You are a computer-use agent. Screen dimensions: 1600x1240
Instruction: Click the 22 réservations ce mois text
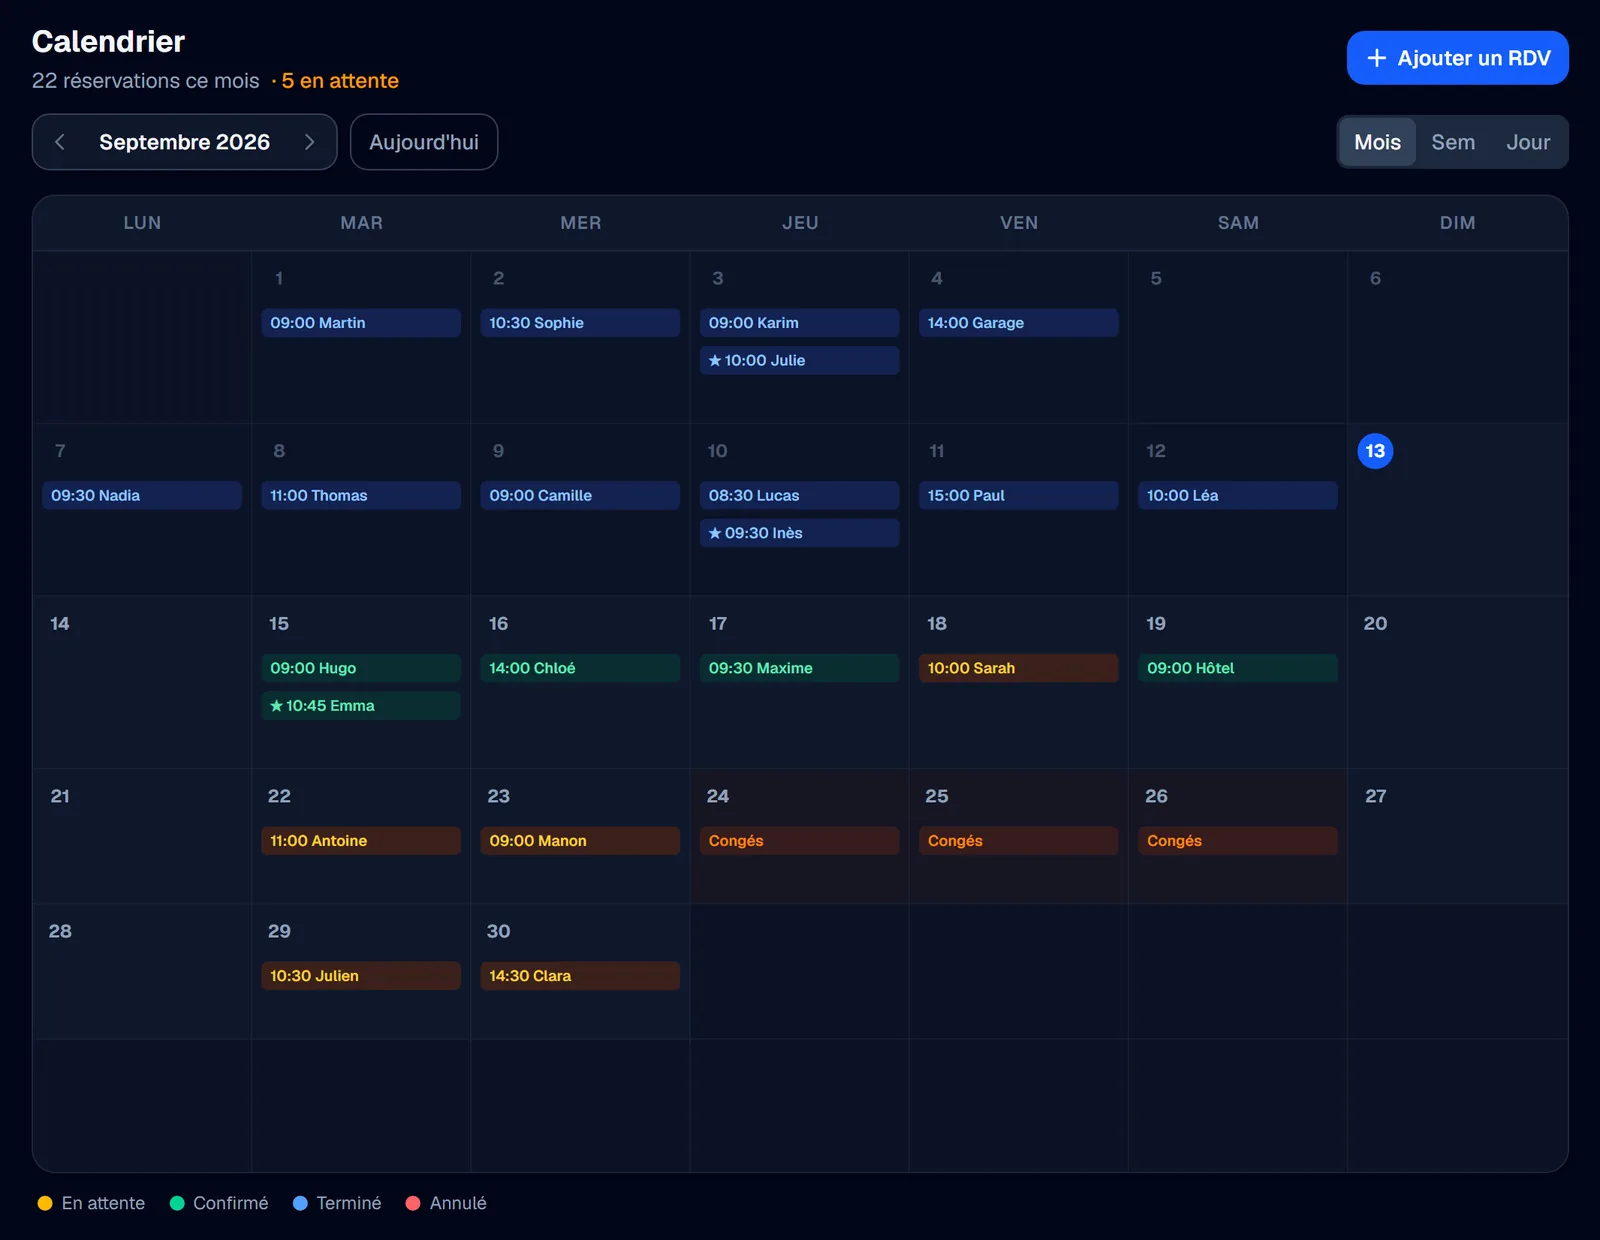(146, 81)
